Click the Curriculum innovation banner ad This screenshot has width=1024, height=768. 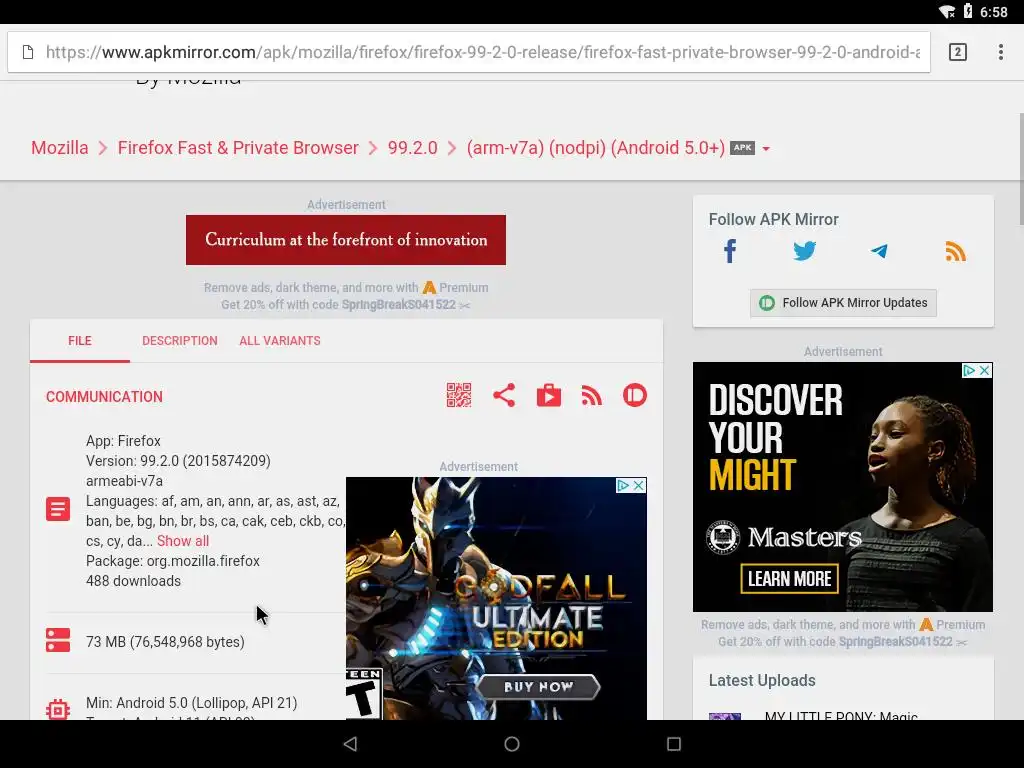(x=345, y=240)
